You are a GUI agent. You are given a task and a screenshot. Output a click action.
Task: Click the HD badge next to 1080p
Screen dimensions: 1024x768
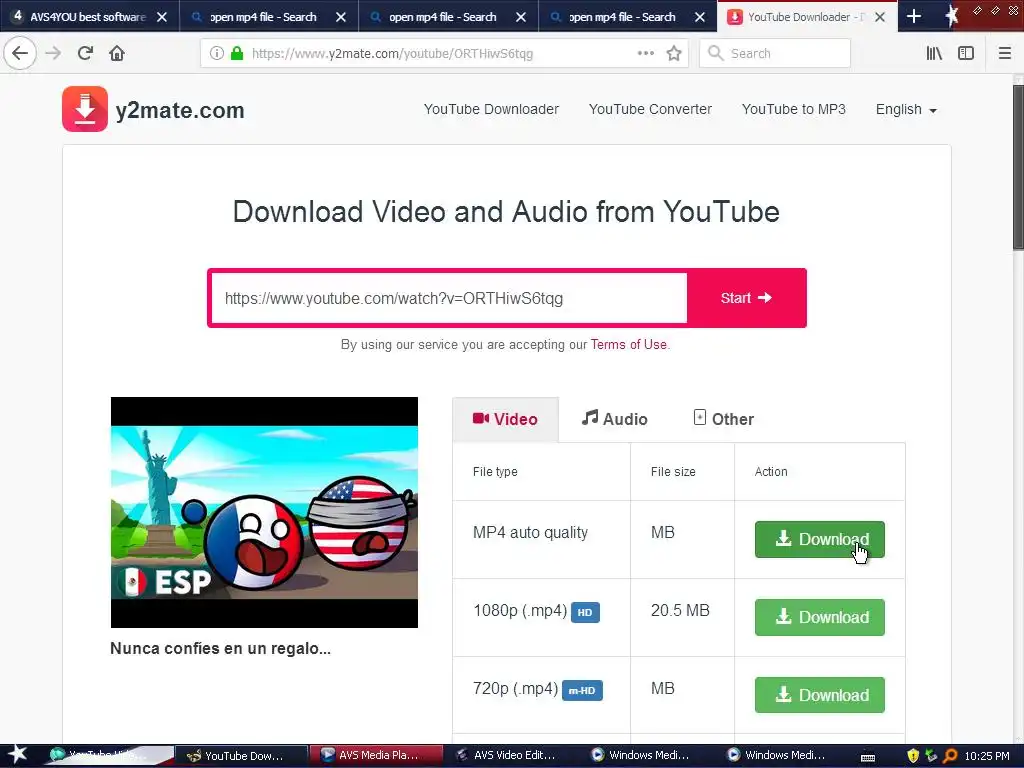[x=585, y=613]
